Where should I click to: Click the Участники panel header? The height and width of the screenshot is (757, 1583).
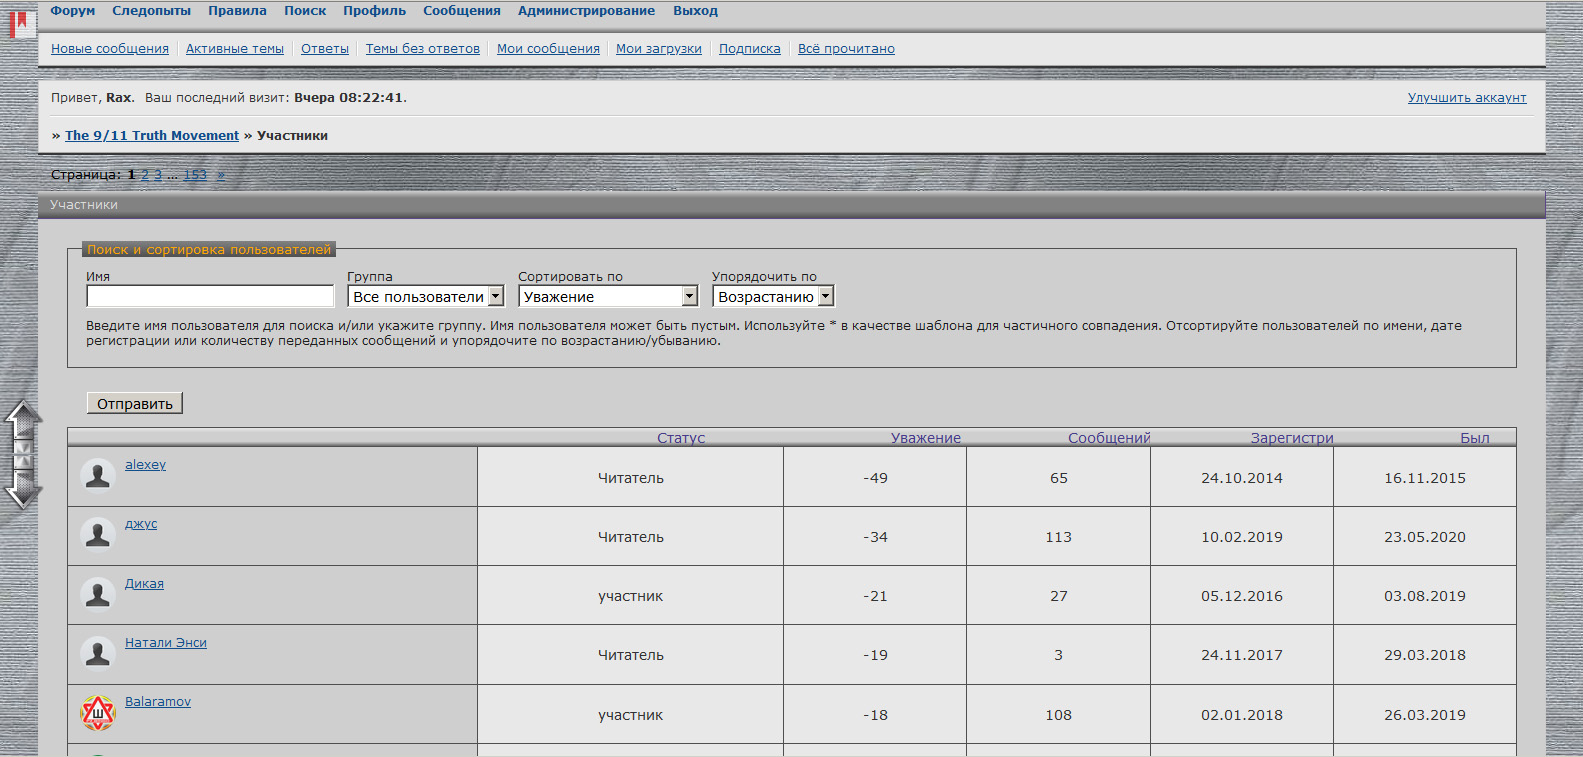792,204
